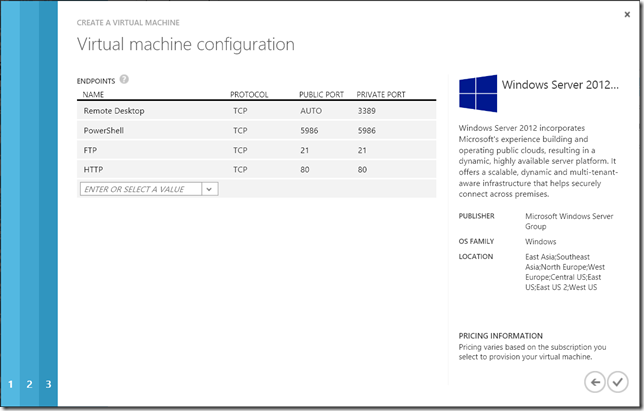Click the FTP public port 21
The height and width of the screenshot is (411, 644).
tap(304, 150)
